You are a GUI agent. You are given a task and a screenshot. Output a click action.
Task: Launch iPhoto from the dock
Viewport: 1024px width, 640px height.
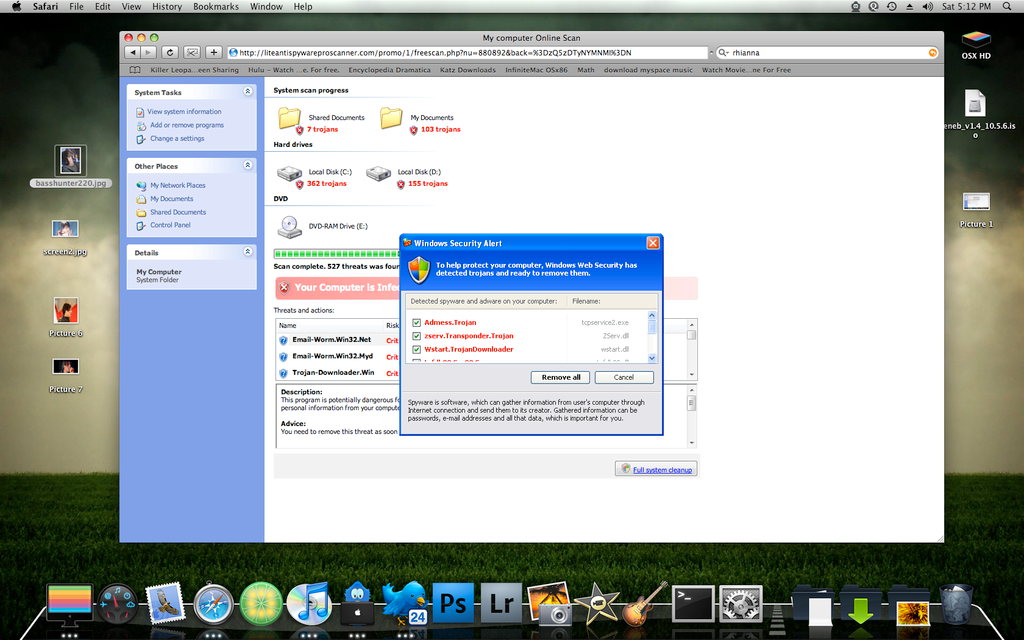click(549, 603)
